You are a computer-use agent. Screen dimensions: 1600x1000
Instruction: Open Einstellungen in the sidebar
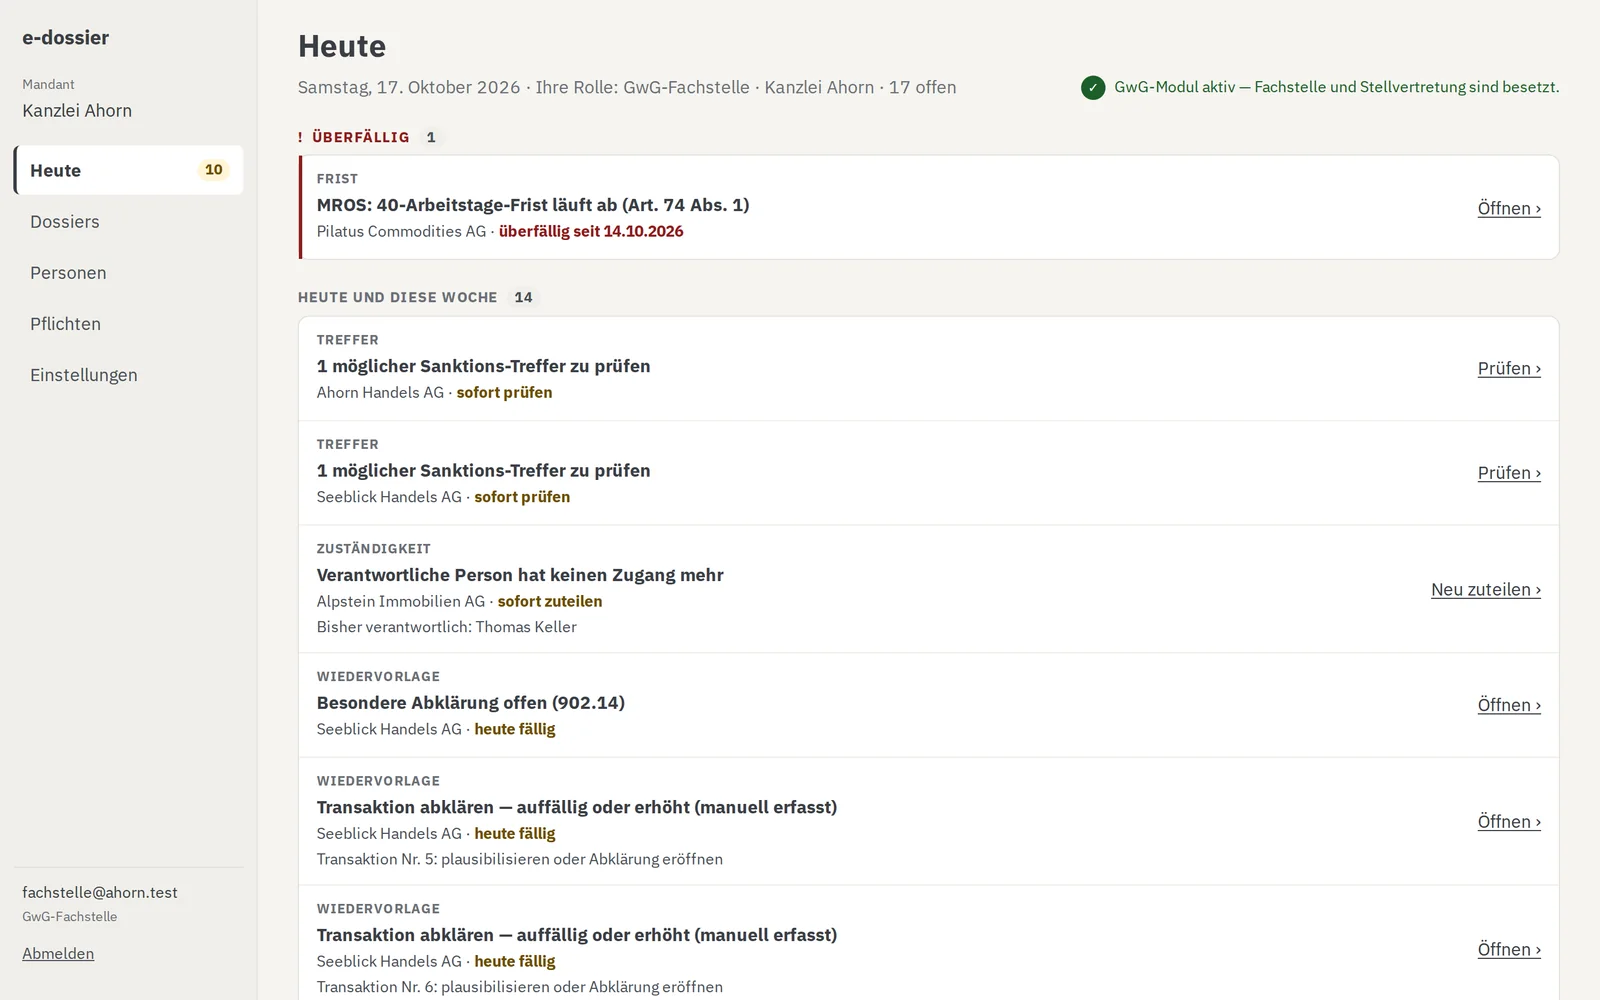(x=128, y=374)
